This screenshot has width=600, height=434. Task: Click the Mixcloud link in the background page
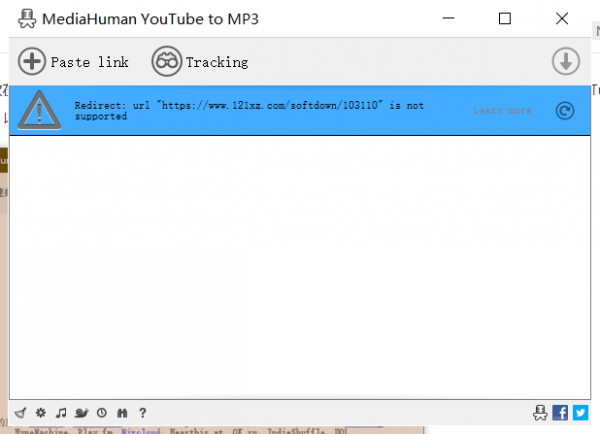click(x=141, y=431)
